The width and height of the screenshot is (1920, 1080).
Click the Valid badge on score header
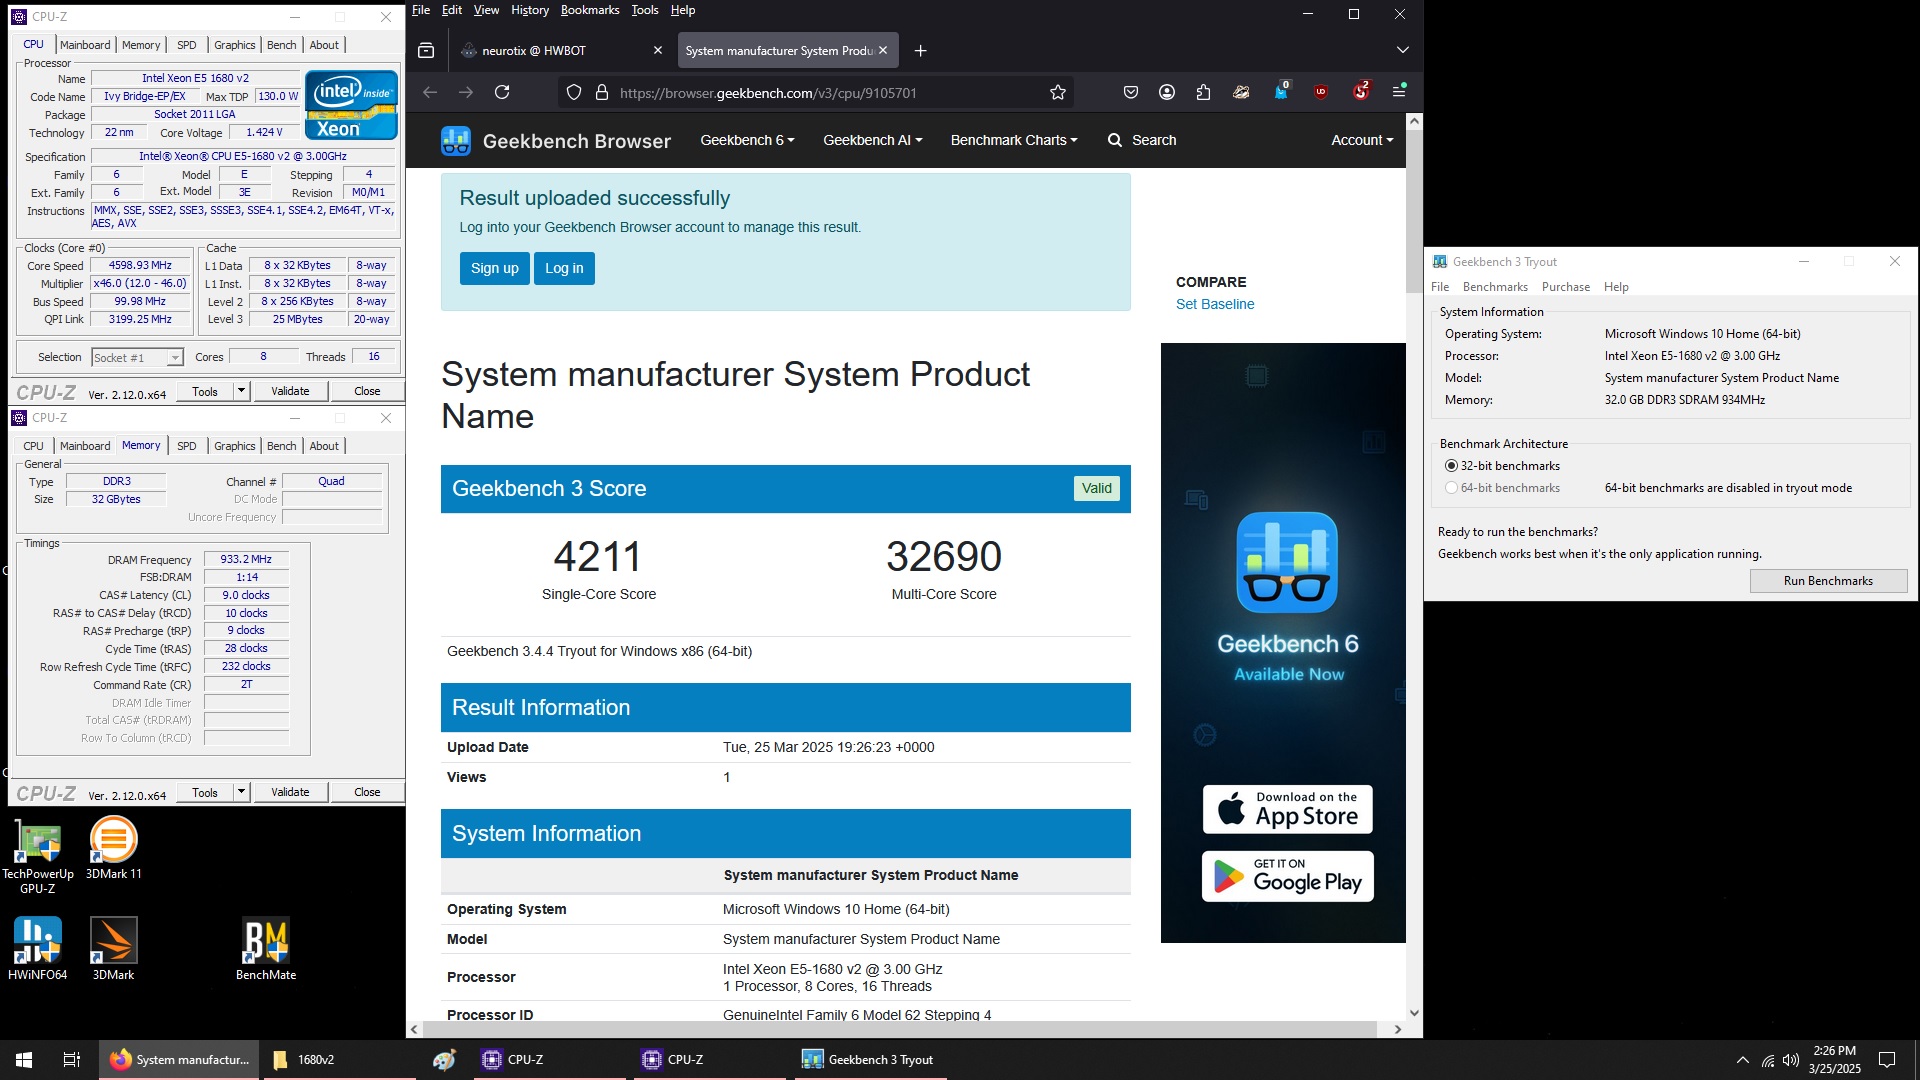pyautogui.click(x=1096, y=489)
